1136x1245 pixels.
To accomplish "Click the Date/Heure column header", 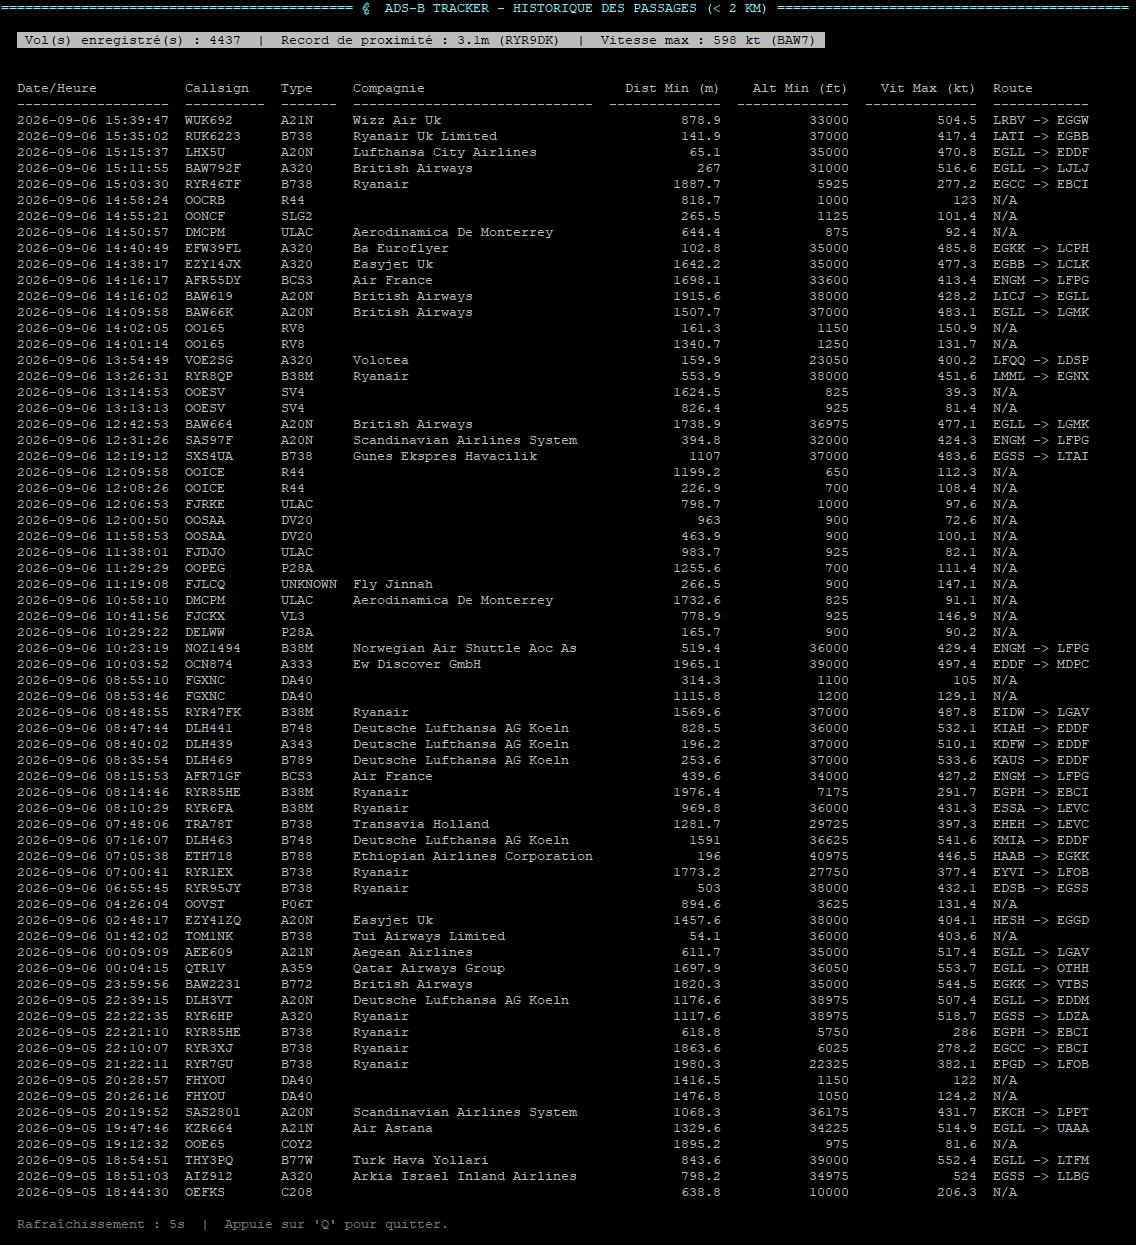I will (x=57, y=88).
